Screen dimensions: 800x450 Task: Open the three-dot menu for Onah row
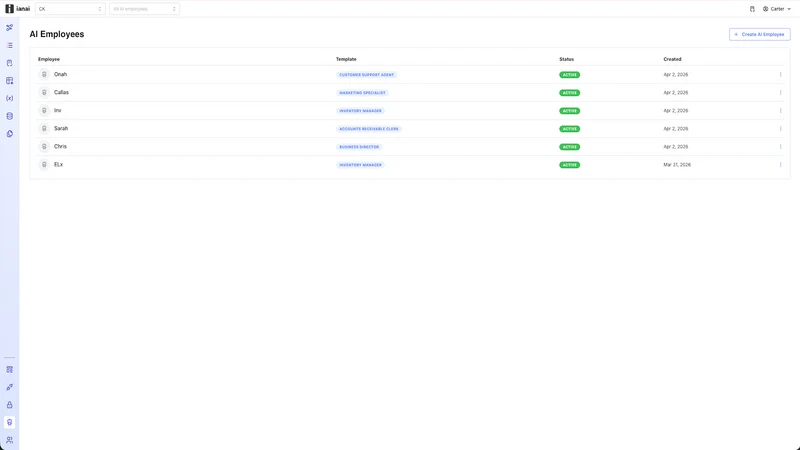(x=780, y=74)
